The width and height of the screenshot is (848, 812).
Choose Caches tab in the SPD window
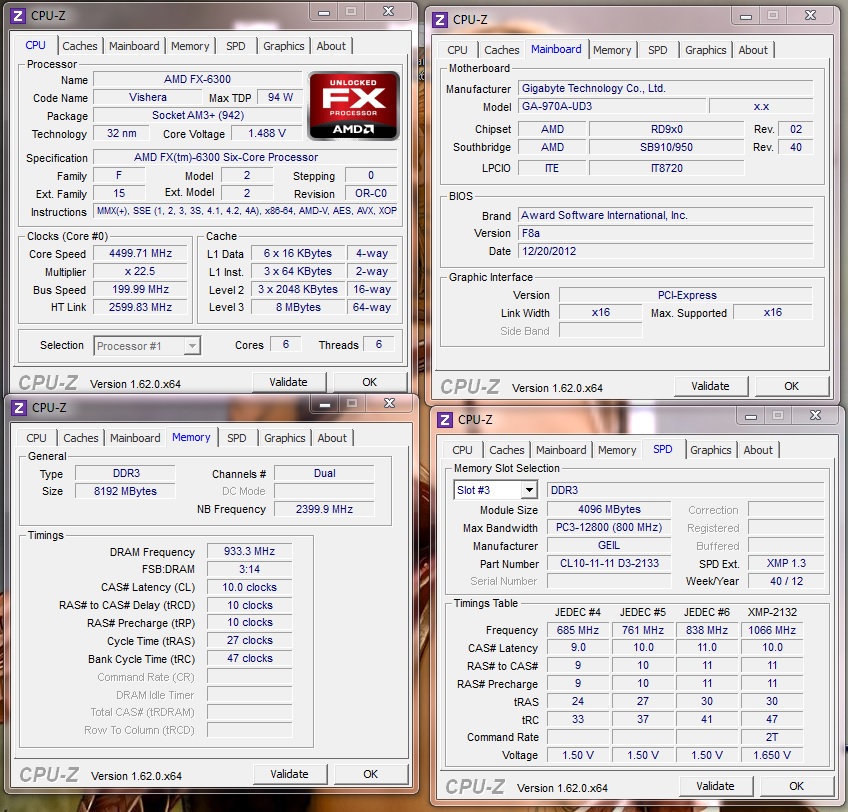click(507, 450)
